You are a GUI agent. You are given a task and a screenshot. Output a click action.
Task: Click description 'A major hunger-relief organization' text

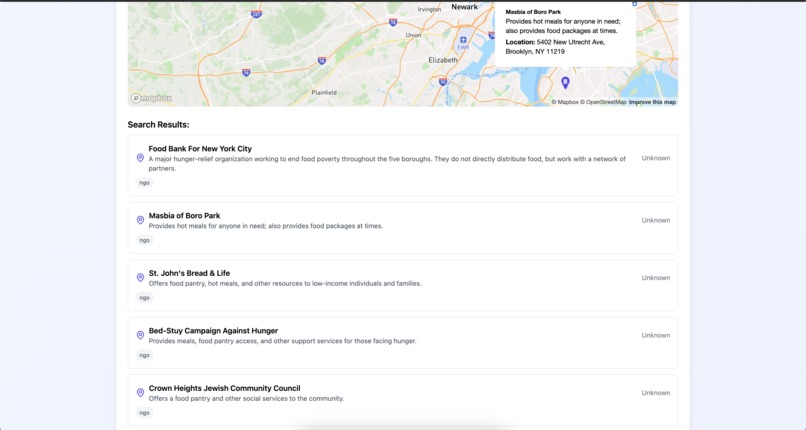point(387,164)
